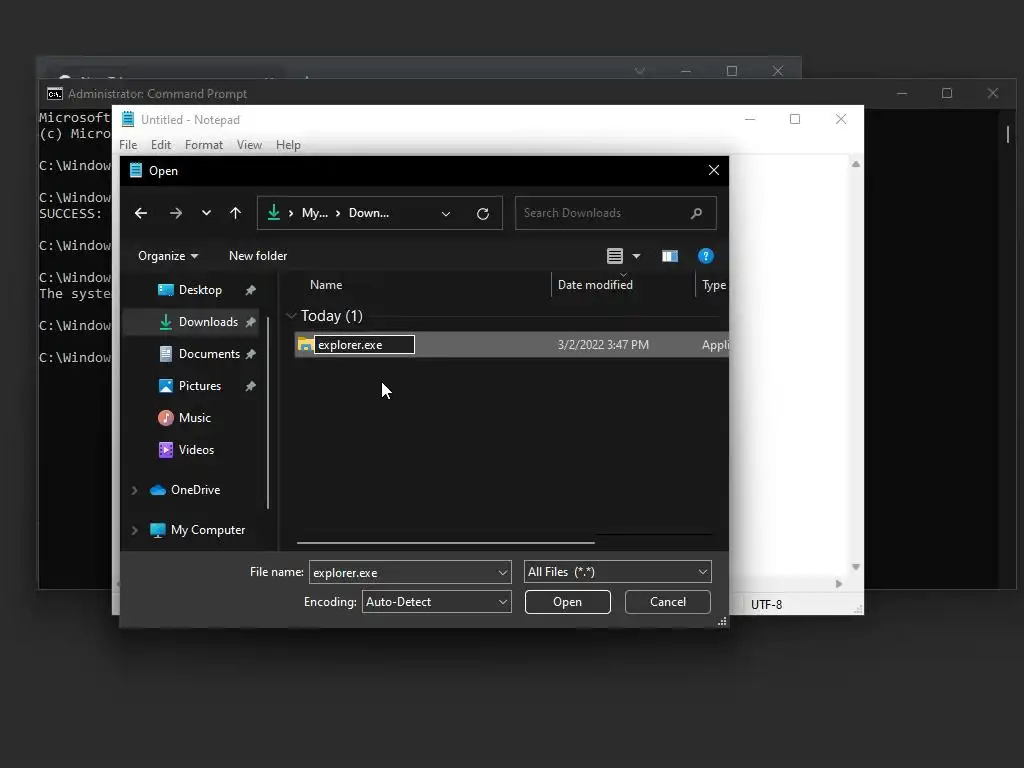
Task: Go up one folder level
Action: coord(236,213)
